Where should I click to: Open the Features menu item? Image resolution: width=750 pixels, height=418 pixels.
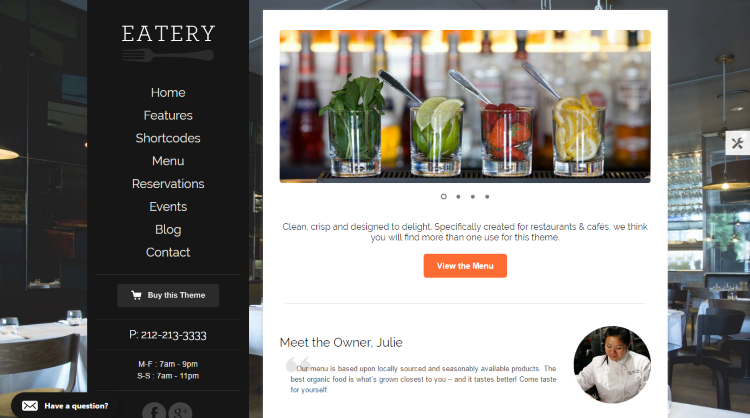point(168,115)
